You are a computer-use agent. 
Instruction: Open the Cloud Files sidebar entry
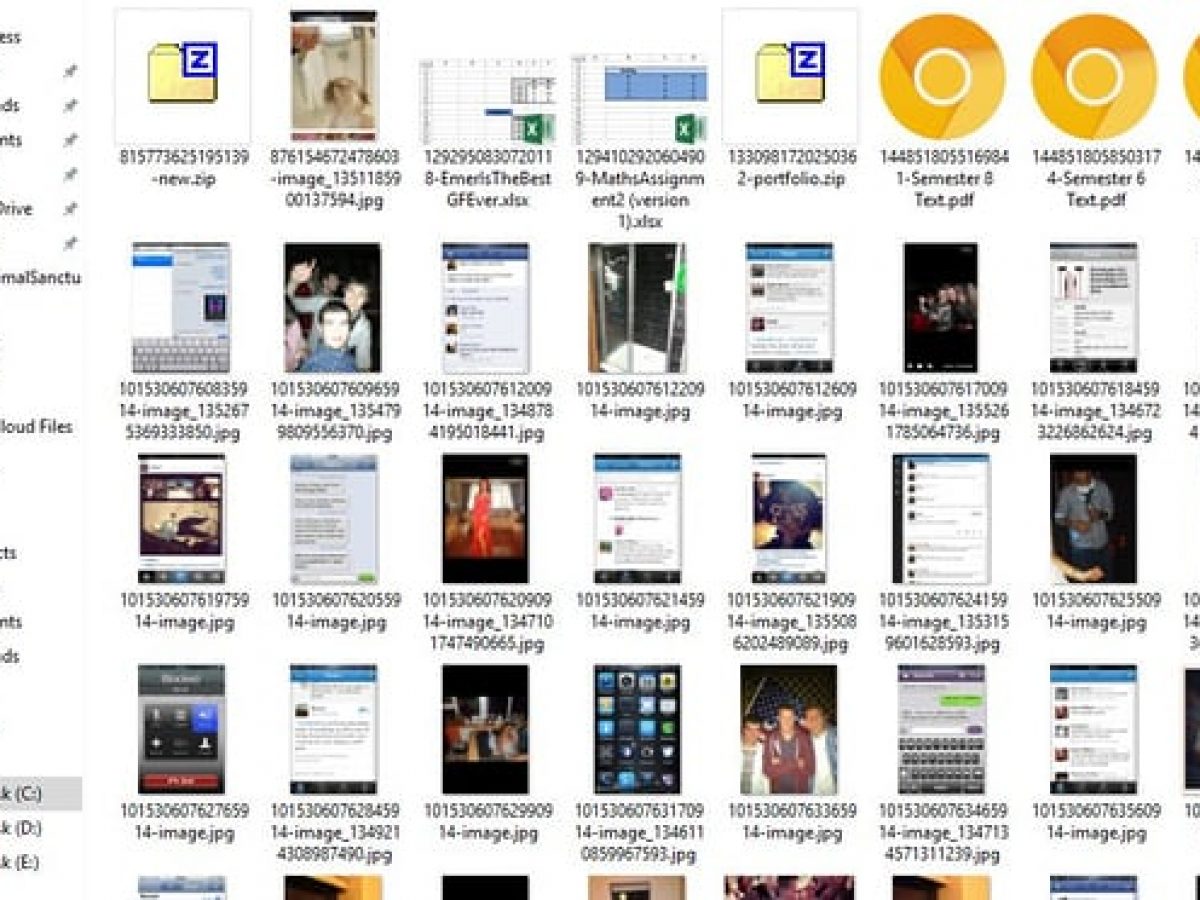coord(36,427)
